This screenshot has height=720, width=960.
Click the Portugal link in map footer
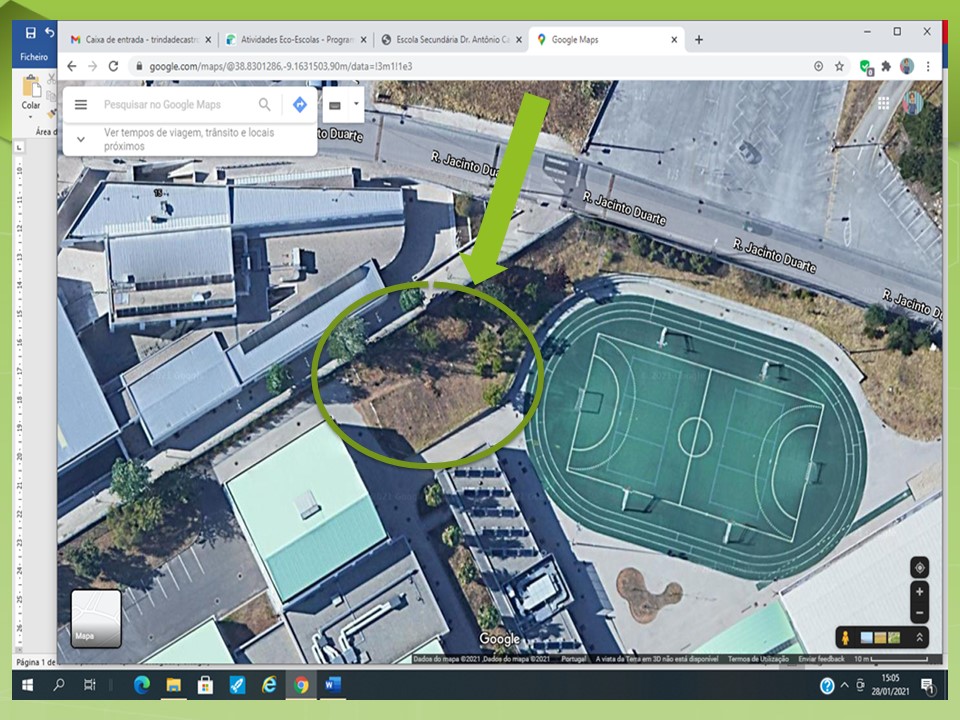[574, 659]
